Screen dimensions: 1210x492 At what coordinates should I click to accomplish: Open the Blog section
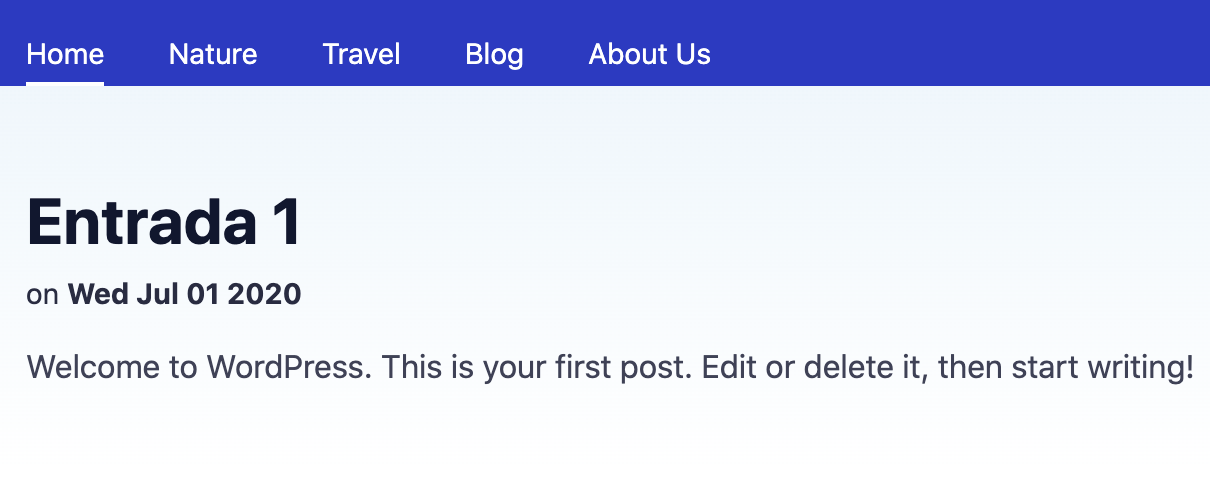click(x=494, y=54)
